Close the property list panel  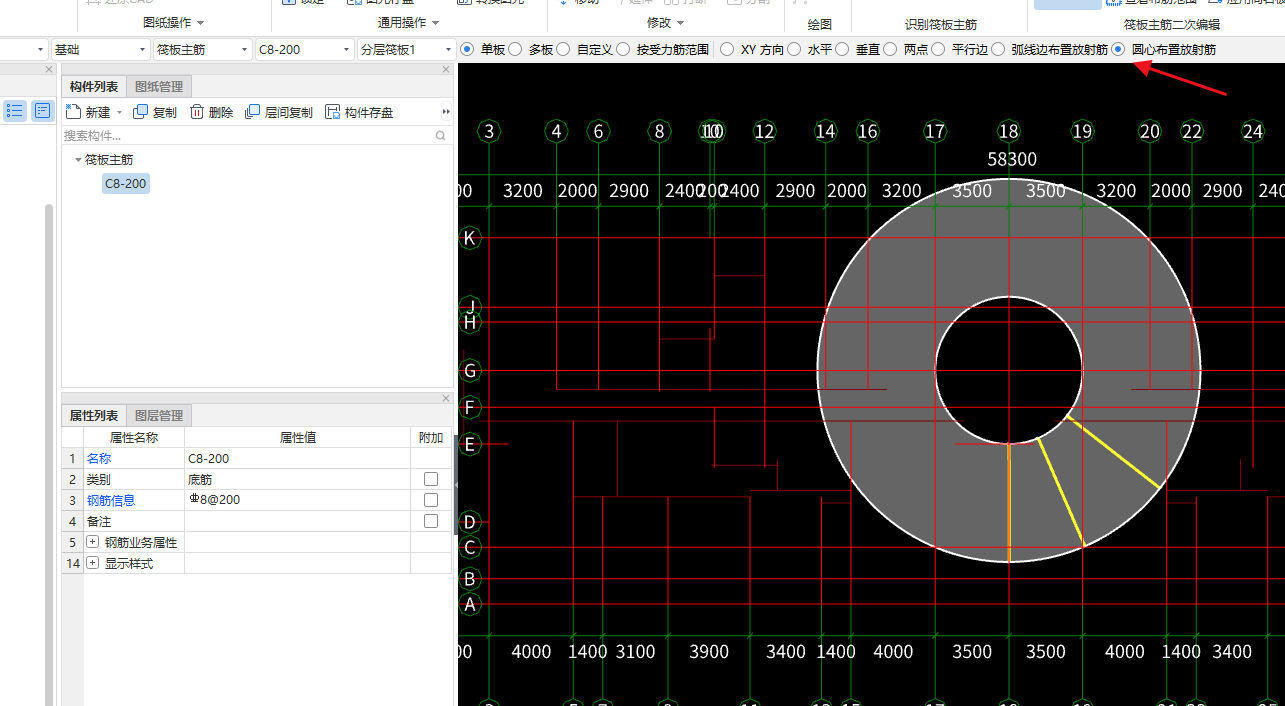(446, 398)
